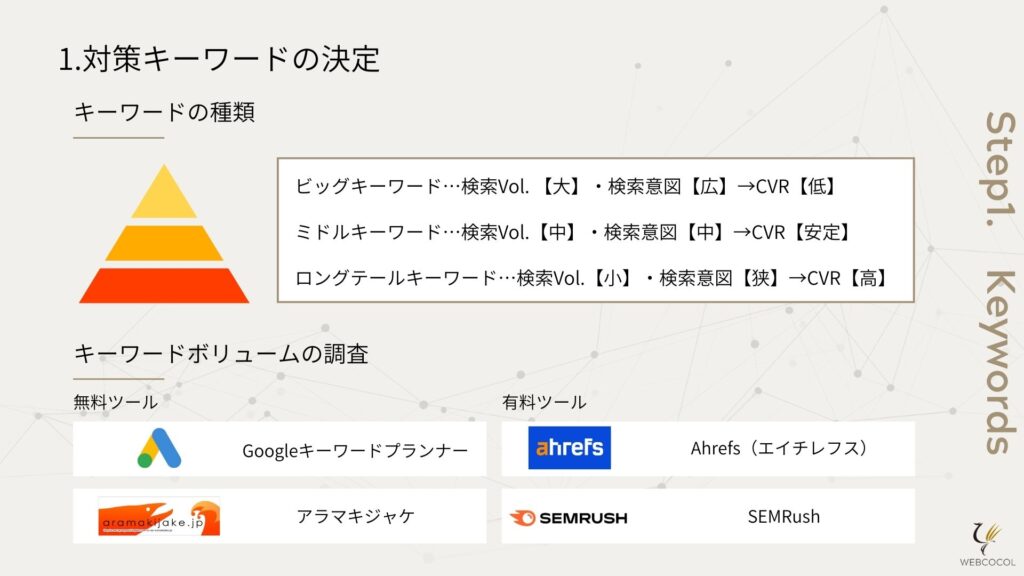Click the キーワードボリュームの調査 subheading
This screenshot has width=1024, height=576.
(221, 354)
